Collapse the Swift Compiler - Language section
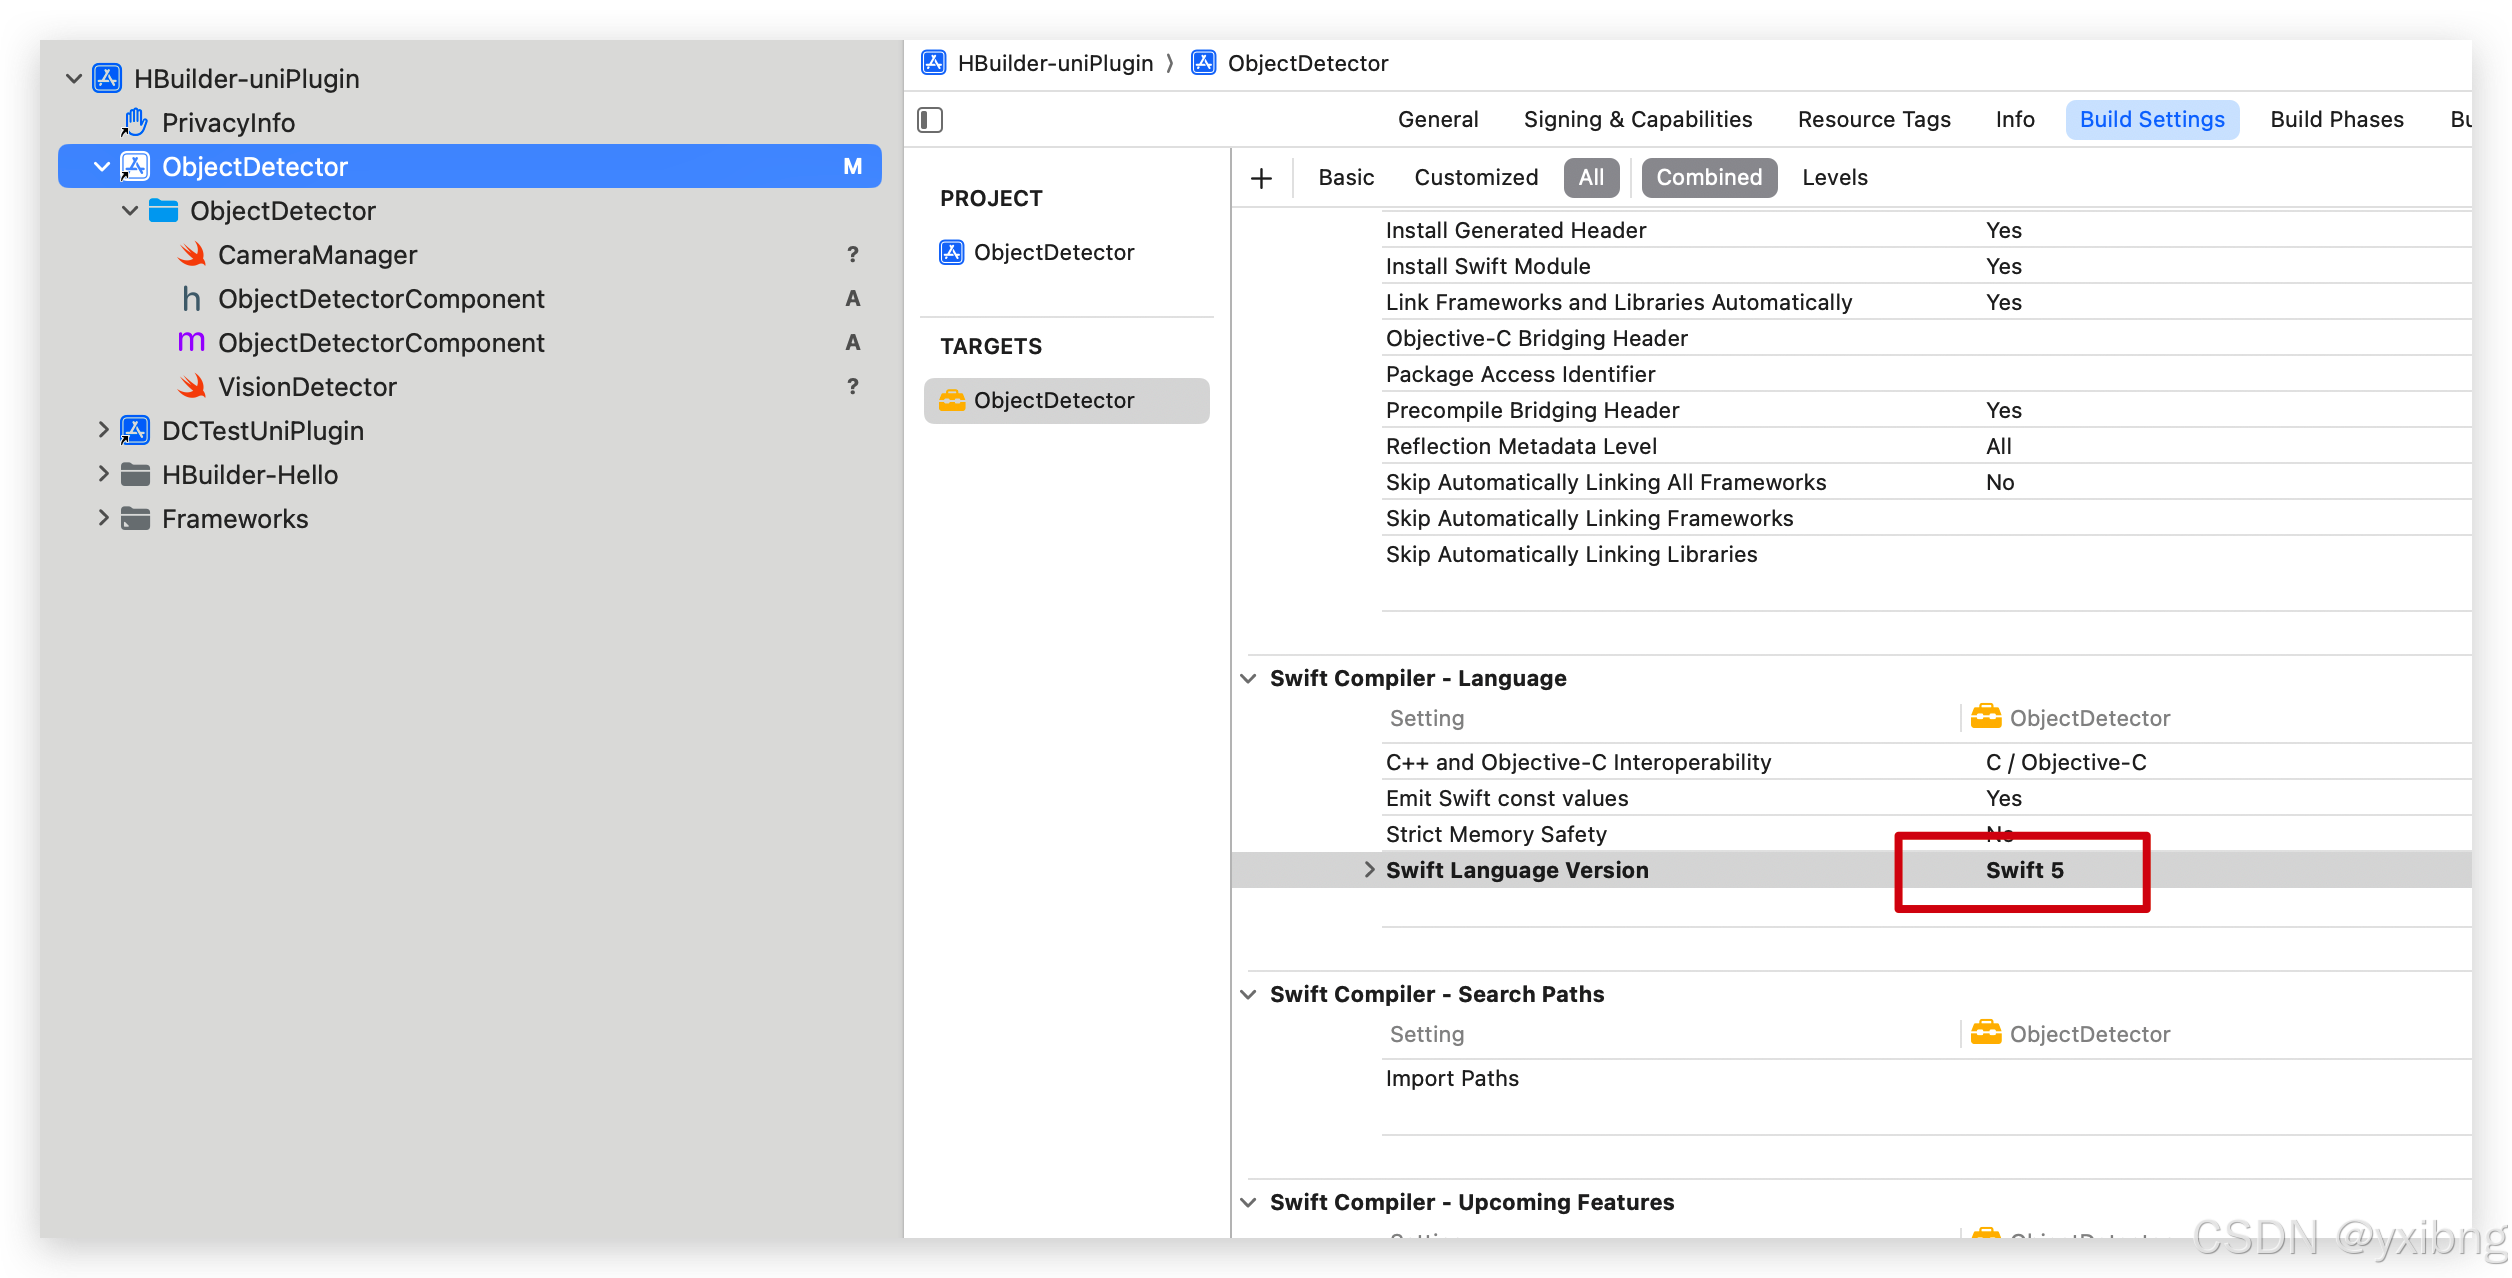2512x1278 pixels. pos(1248,678)
